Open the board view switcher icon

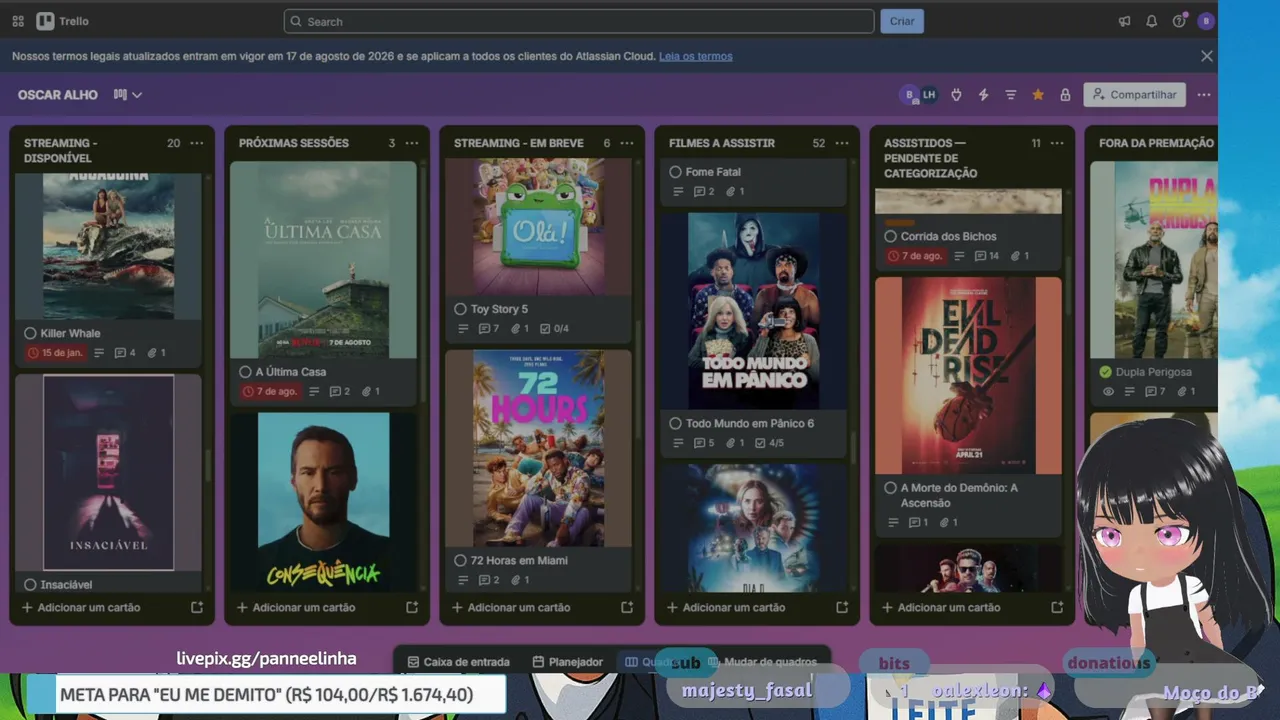(120, 95)
